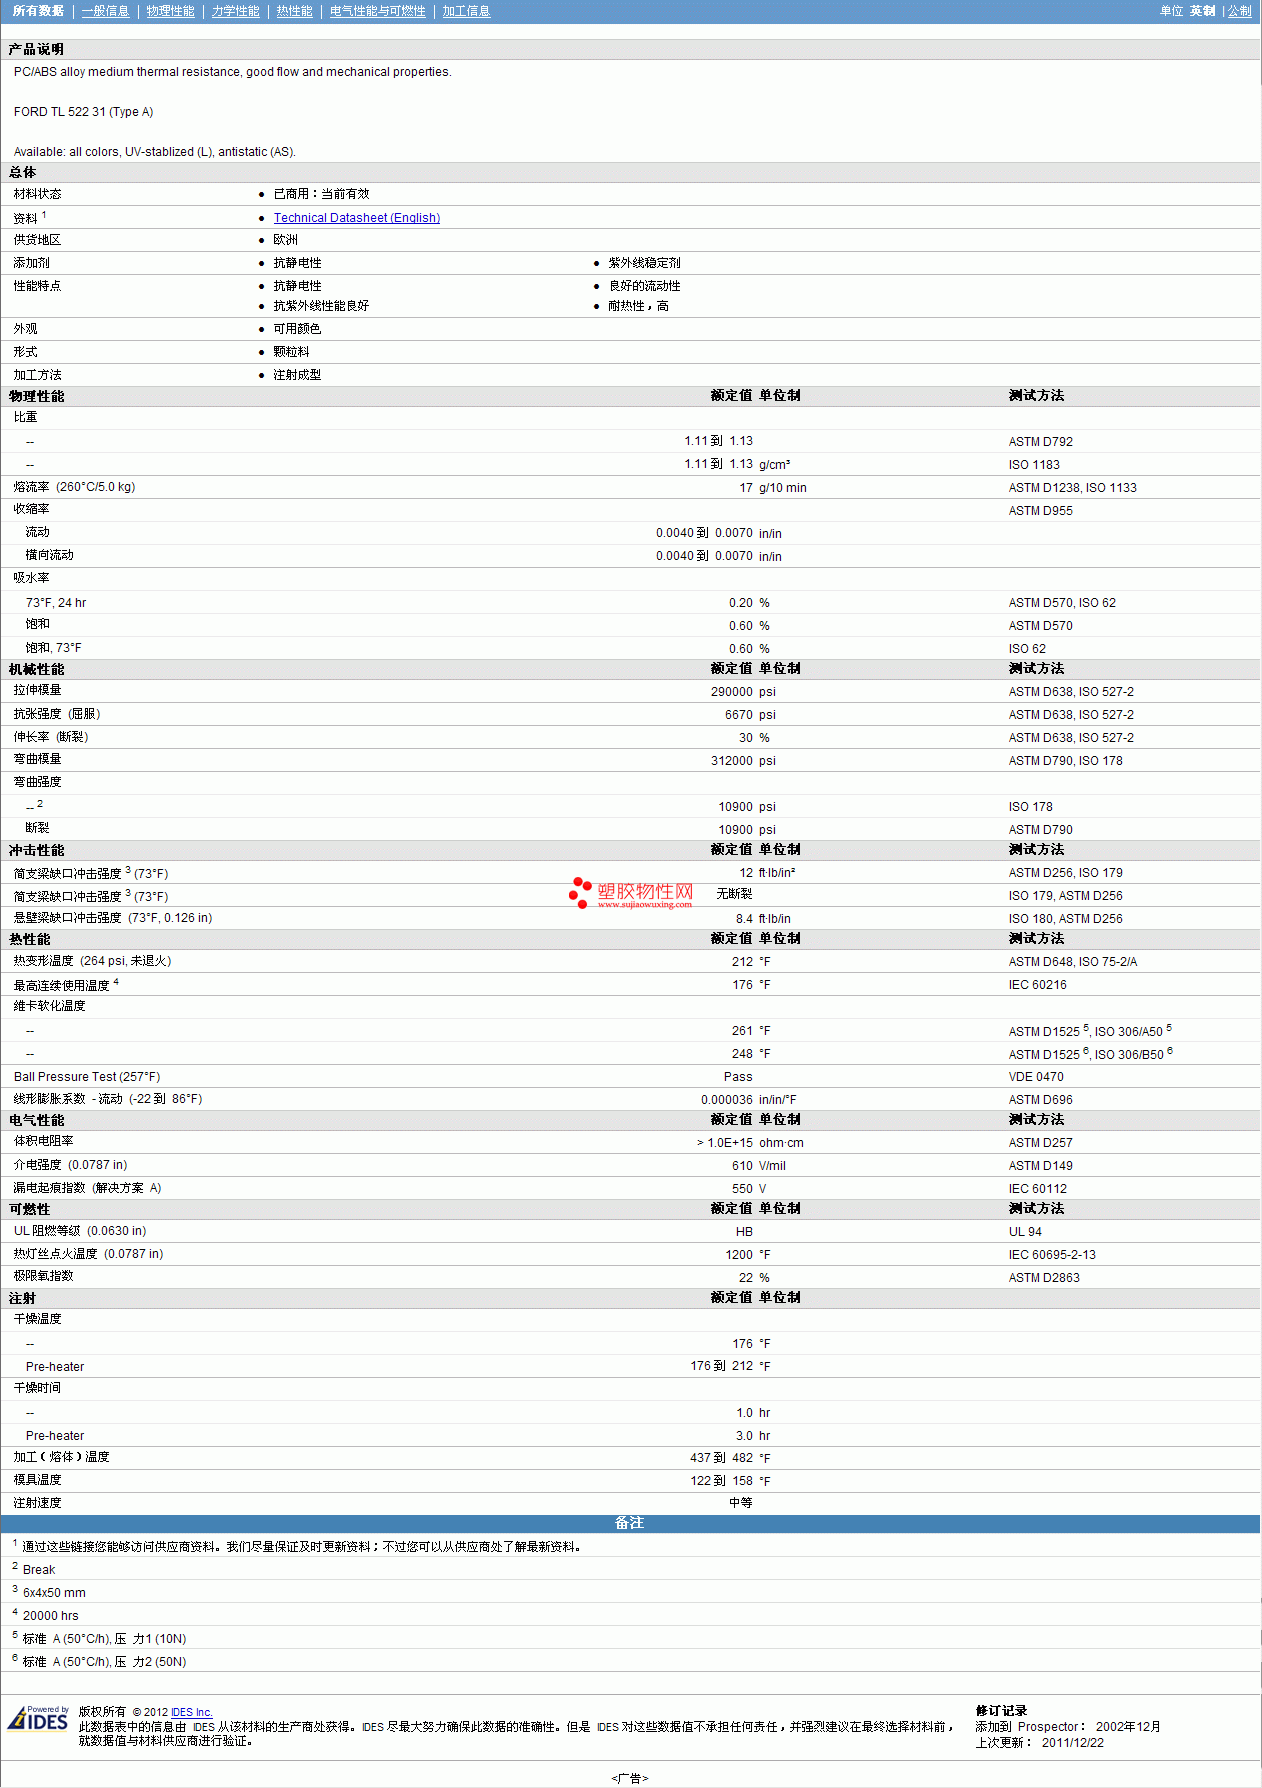Click the 体积电阻率 row label
Viewport: 1262px width, 1788px height.
tap(44, 1141)
